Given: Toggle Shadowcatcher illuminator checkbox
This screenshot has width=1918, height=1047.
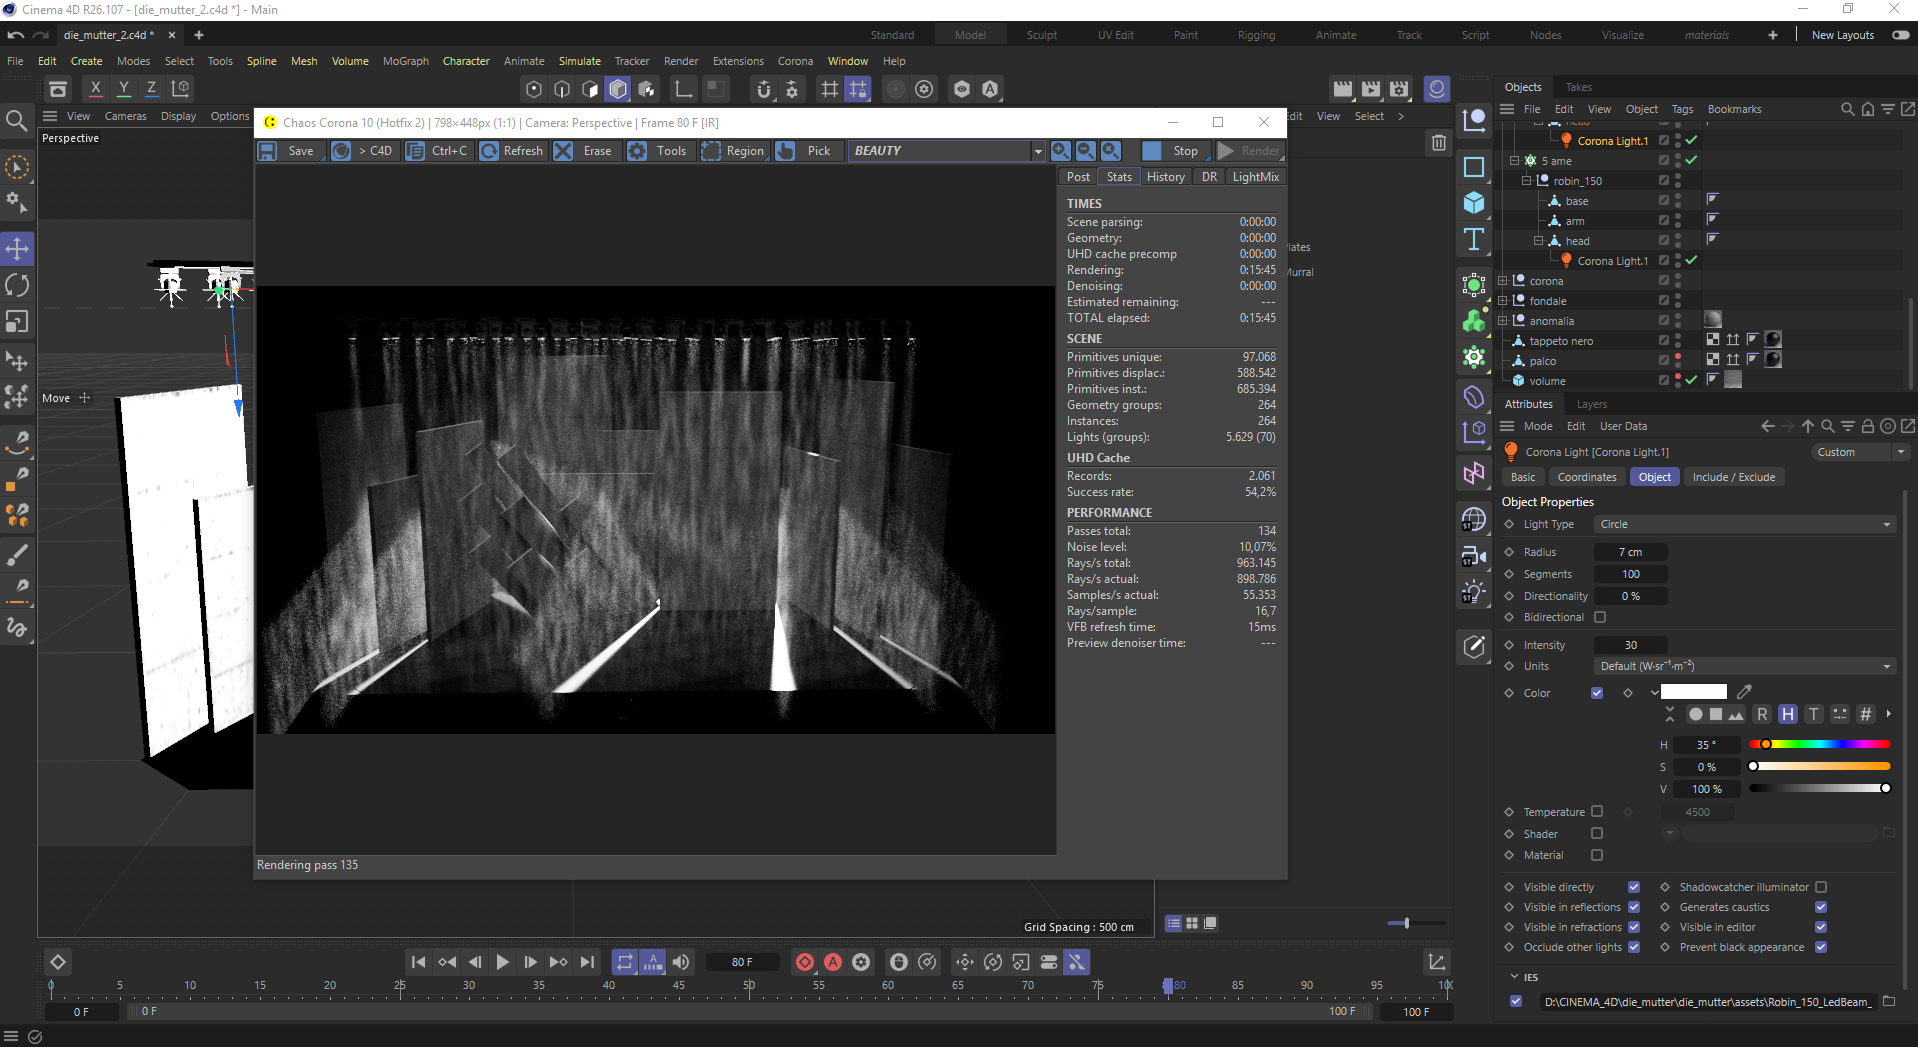Looking at the screenshot, I should point(1821,887).
